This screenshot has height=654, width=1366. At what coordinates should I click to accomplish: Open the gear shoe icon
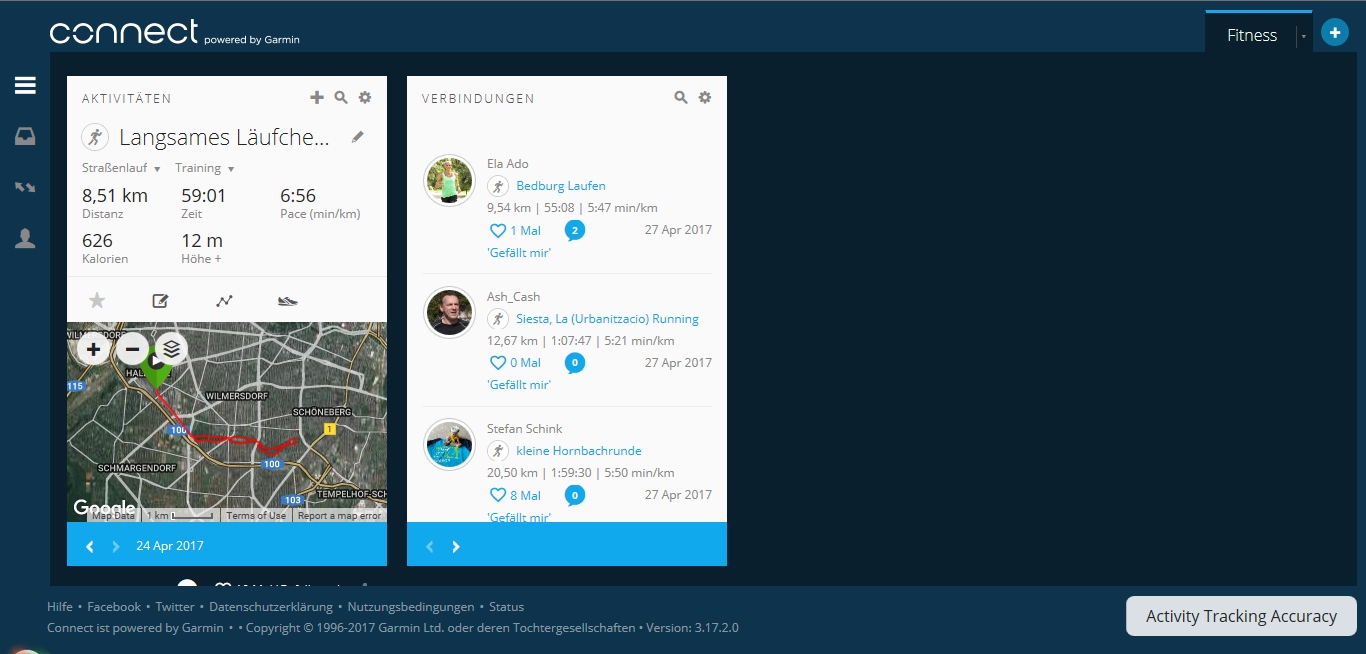pyautogui.click(x=288, y=300)
